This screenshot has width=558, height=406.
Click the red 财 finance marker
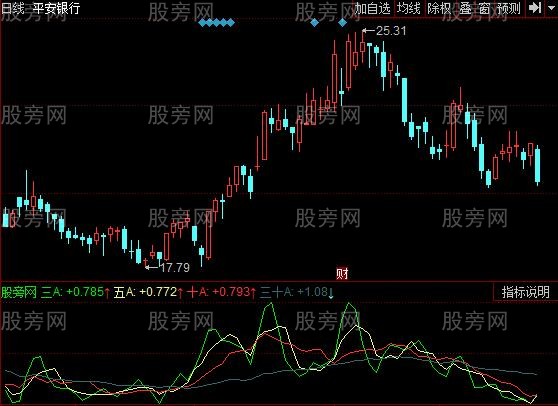(x=342, y=274)
